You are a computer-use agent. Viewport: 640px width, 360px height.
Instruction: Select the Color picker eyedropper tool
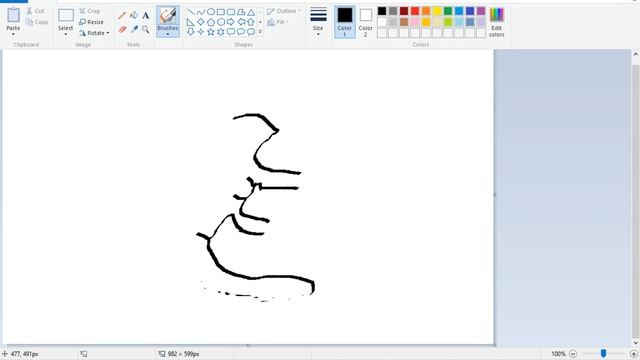coord(133,29)
